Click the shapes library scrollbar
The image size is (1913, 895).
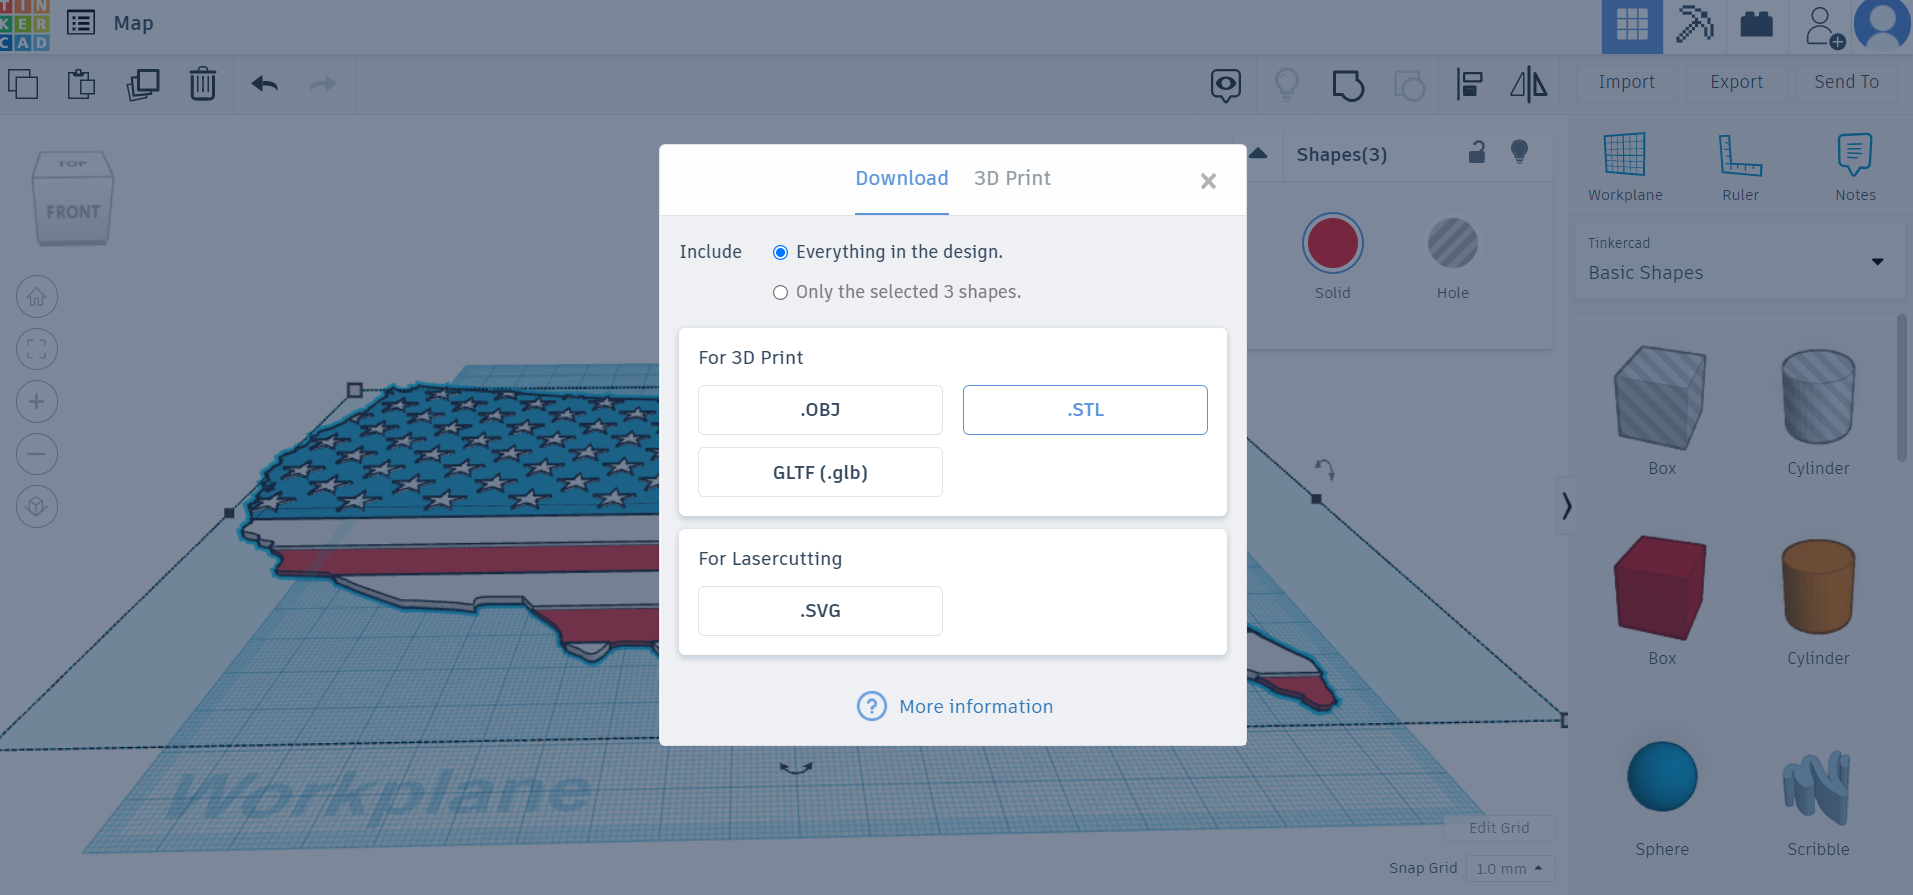pyautogui.click(x=1902, y=388)
